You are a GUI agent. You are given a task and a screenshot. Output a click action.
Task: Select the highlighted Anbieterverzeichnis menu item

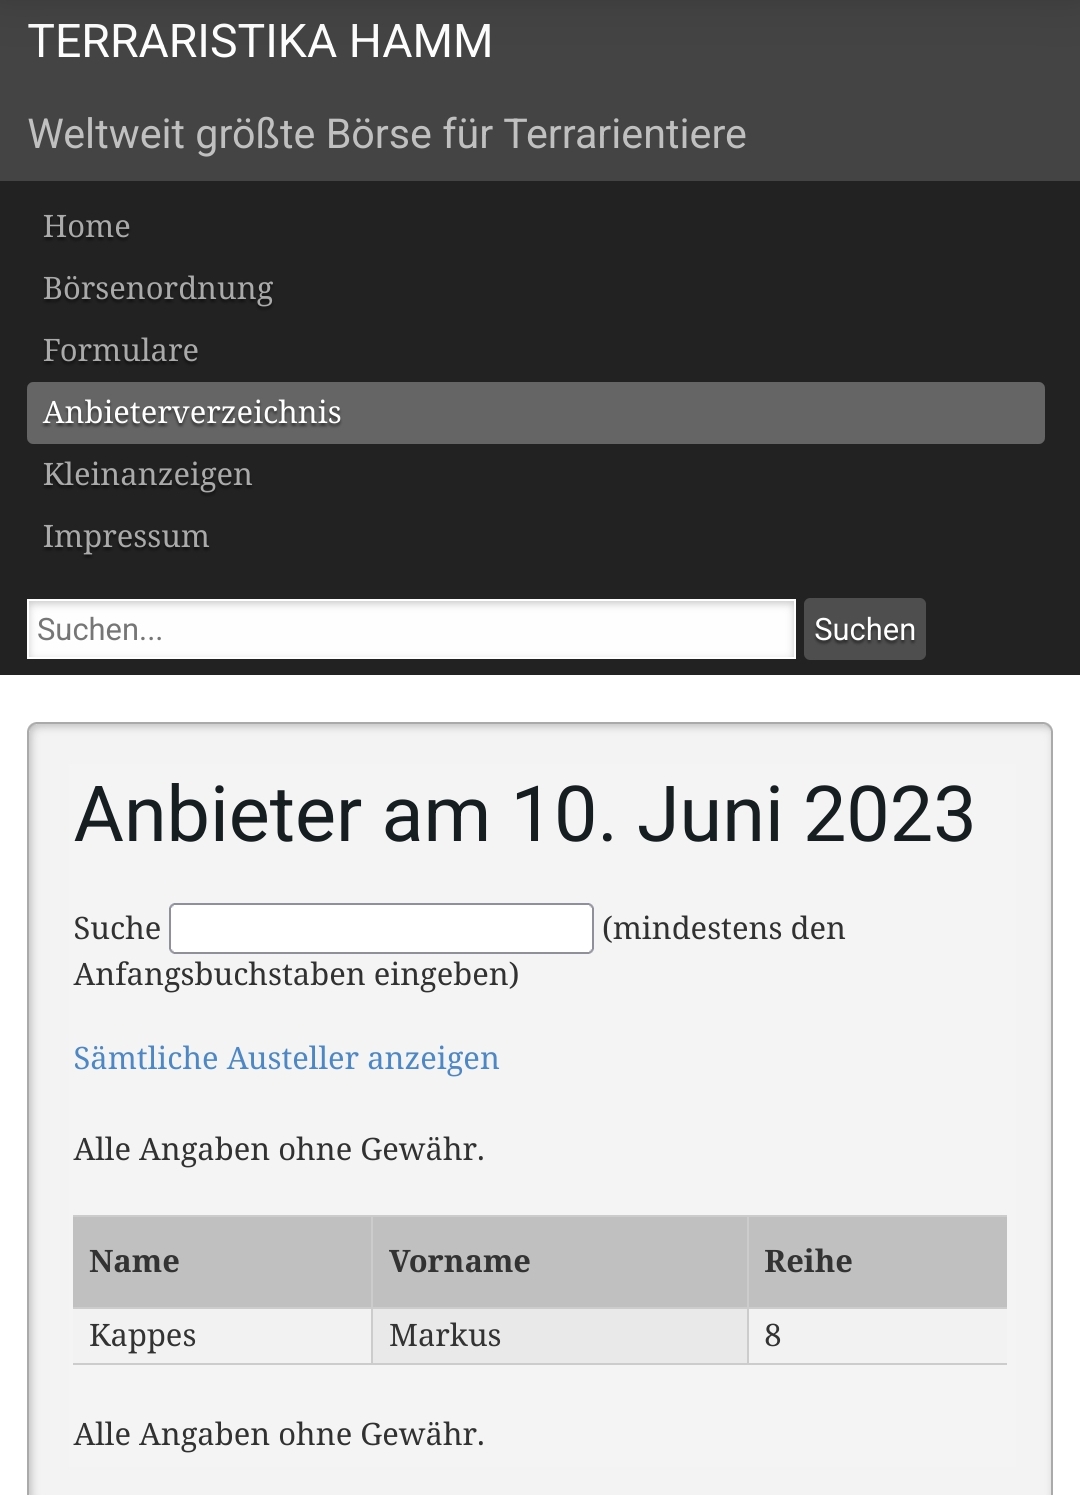point(536,413)
